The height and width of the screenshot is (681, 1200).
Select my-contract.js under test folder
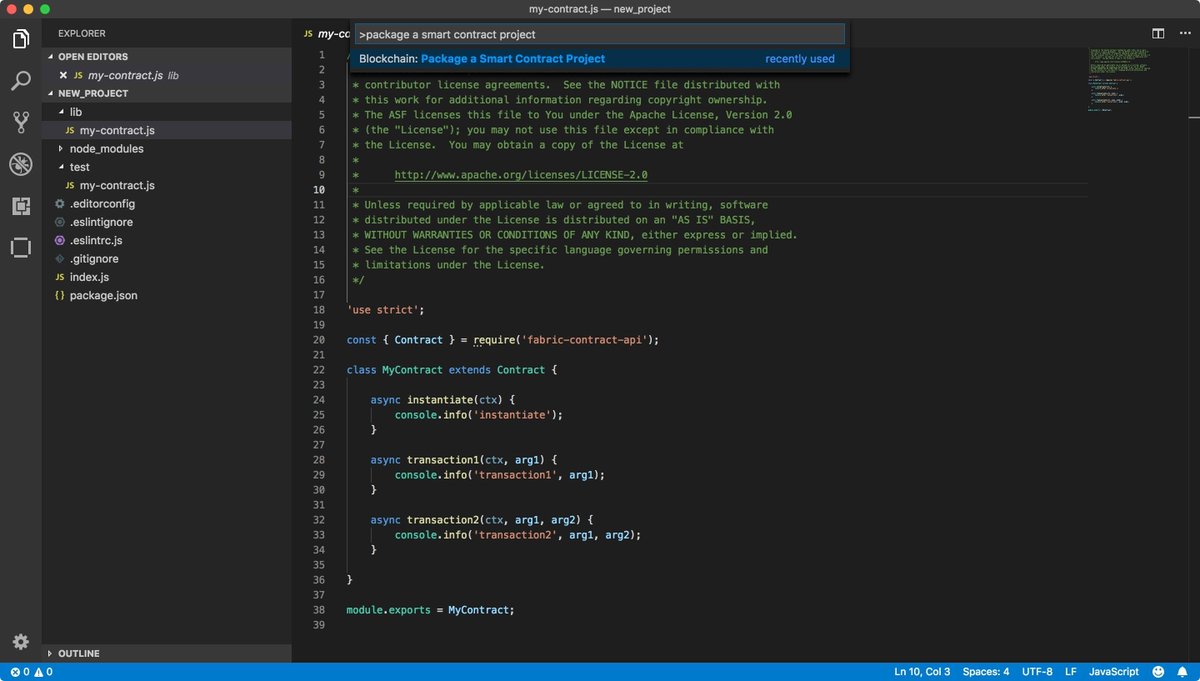coord(167,185)
